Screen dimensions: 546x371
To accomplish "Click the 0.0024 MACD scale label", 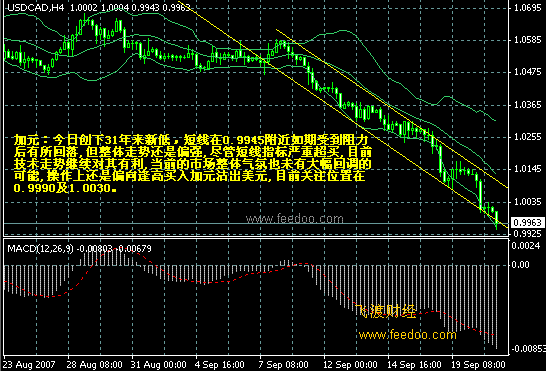I will click(x=526, y=246).
